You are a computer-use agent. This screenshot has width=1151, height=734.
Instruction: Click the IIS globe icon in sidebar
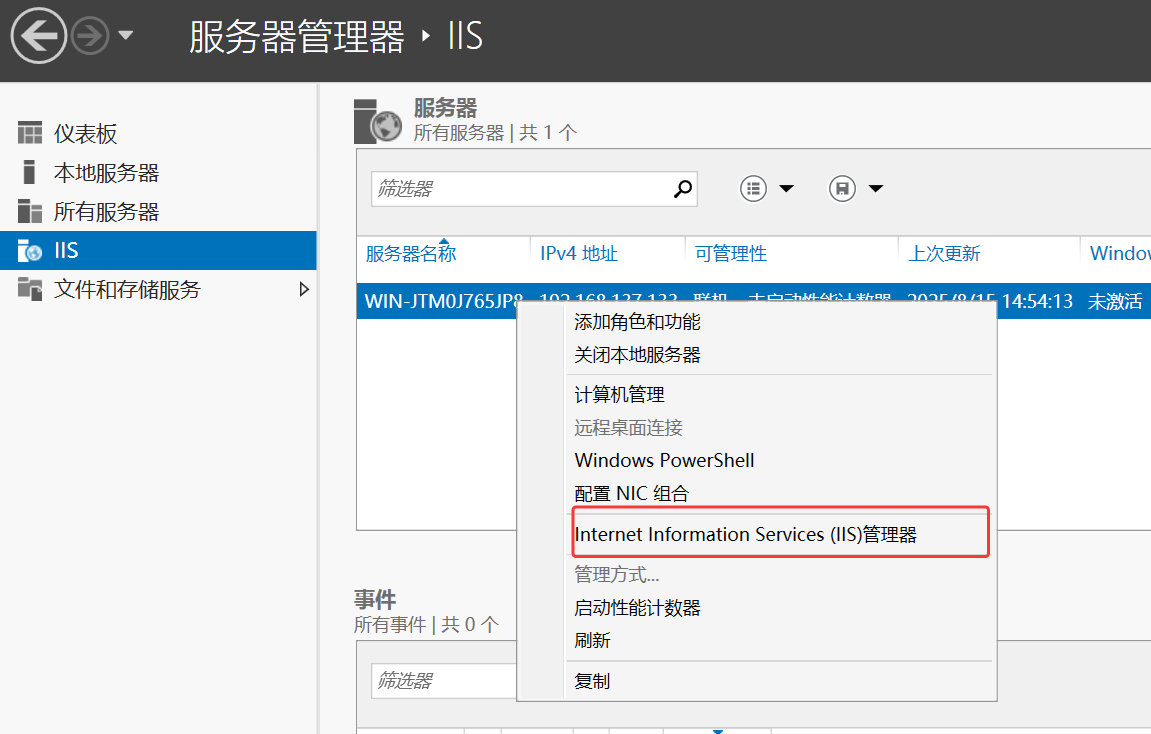click(30, 250)
